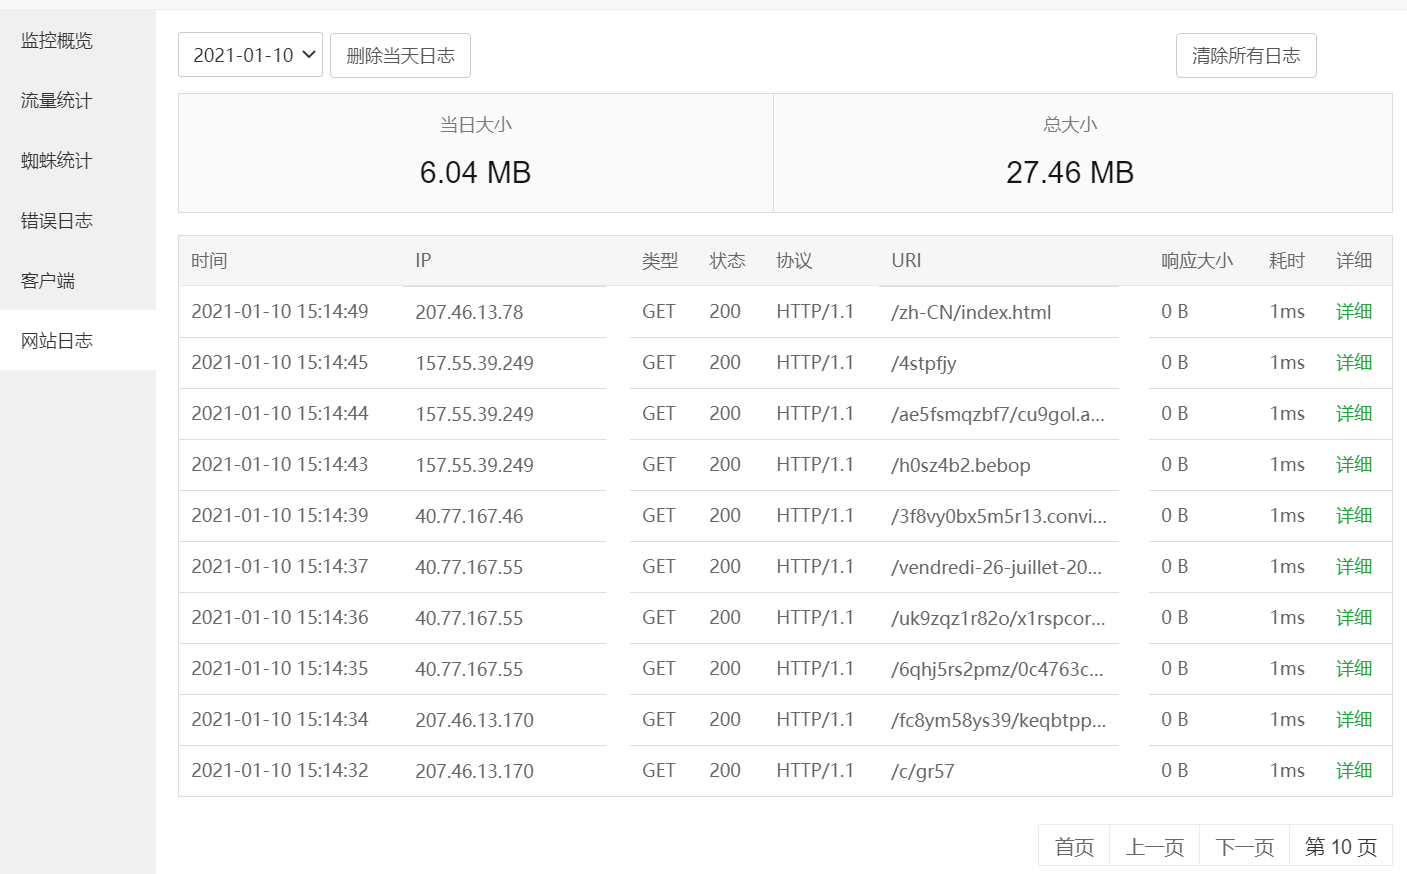Click the 删除当天日志 button
This screenshot has width=1407, height=874.
coord(400,55)
